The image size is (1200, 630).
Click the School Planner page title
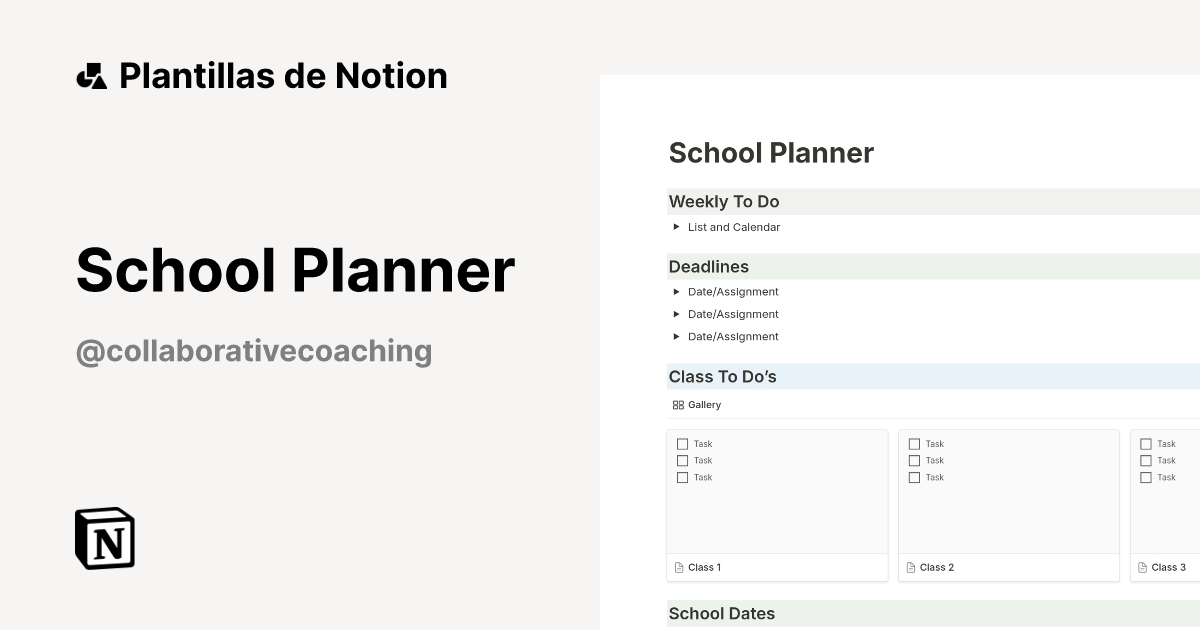click(x=771, y=153)
